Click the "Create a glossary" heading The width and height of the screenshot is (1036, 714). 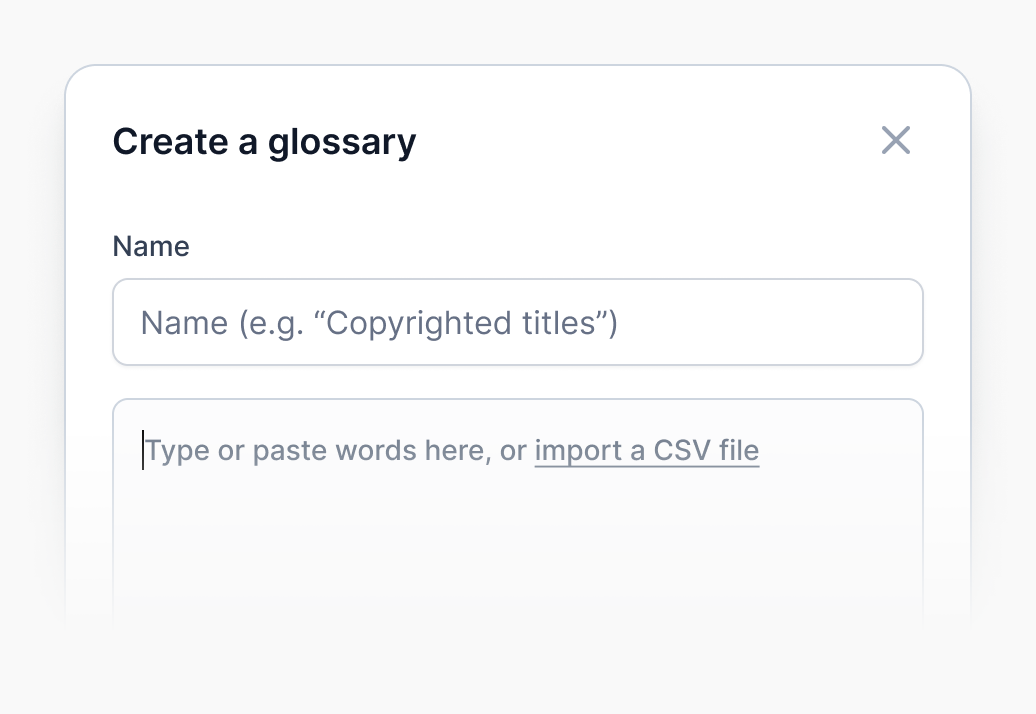pos(264,142)
